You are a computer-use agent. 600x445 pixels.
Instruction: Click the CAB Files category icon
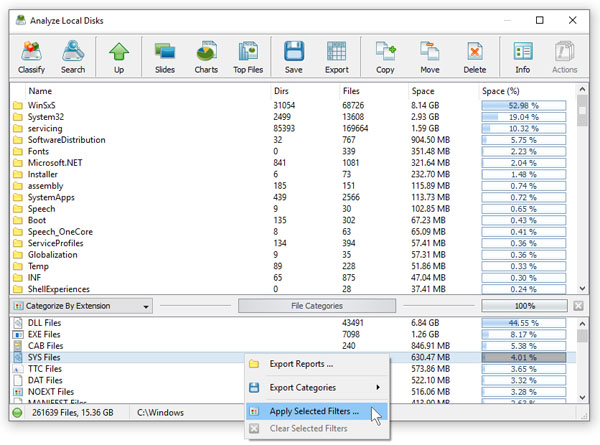pyautogui.click(x=18, y=346)
